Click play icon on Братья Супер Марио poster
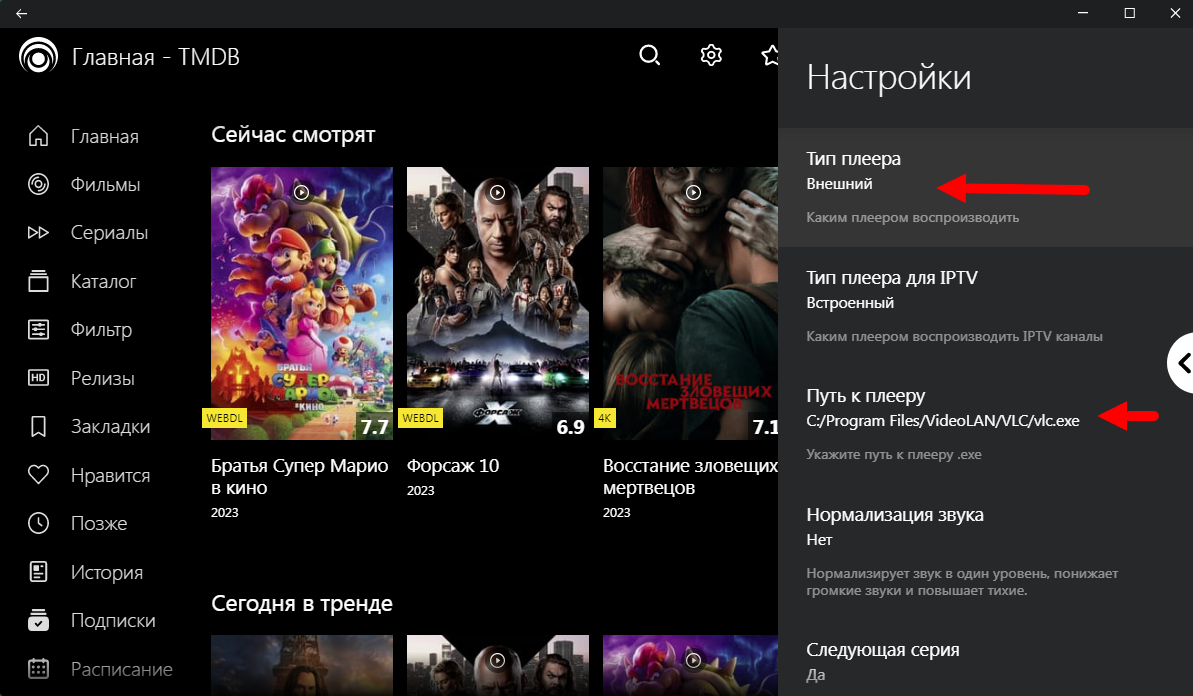The height and width of the screenshot is (696, 1193). [302, 192]
